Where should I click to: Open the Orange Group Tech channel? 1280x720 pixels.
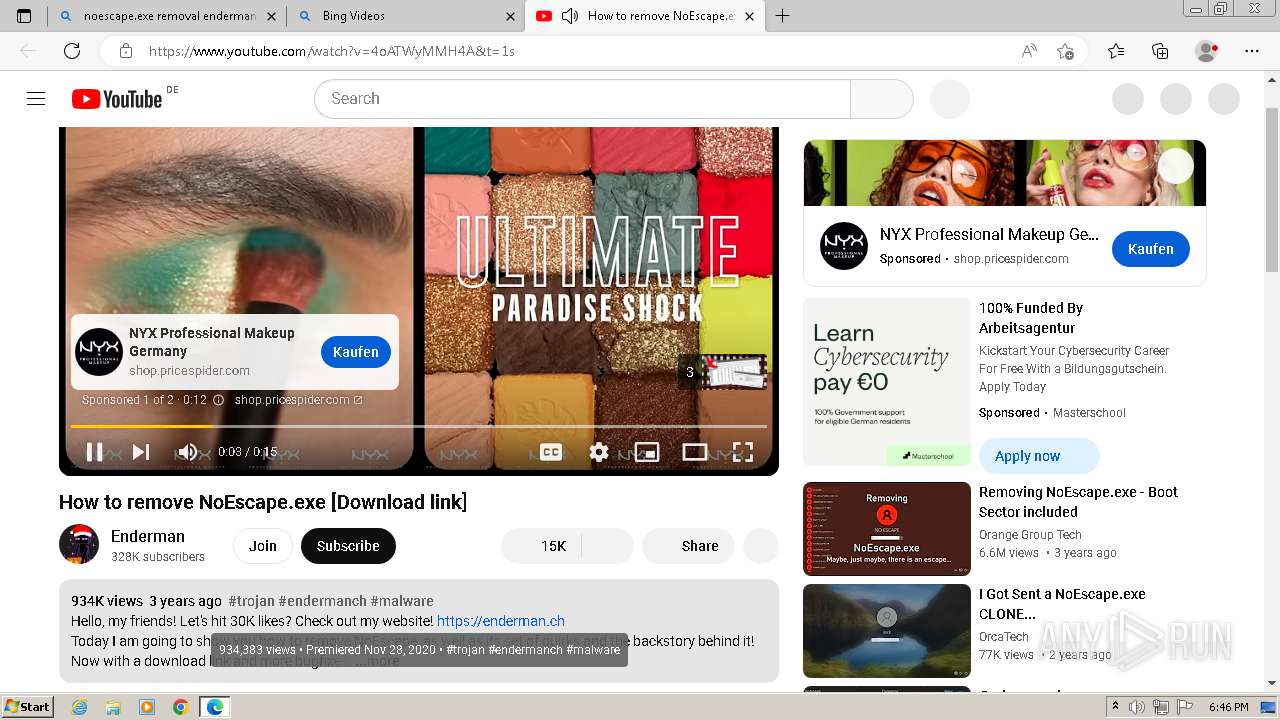coord(1030,535)
